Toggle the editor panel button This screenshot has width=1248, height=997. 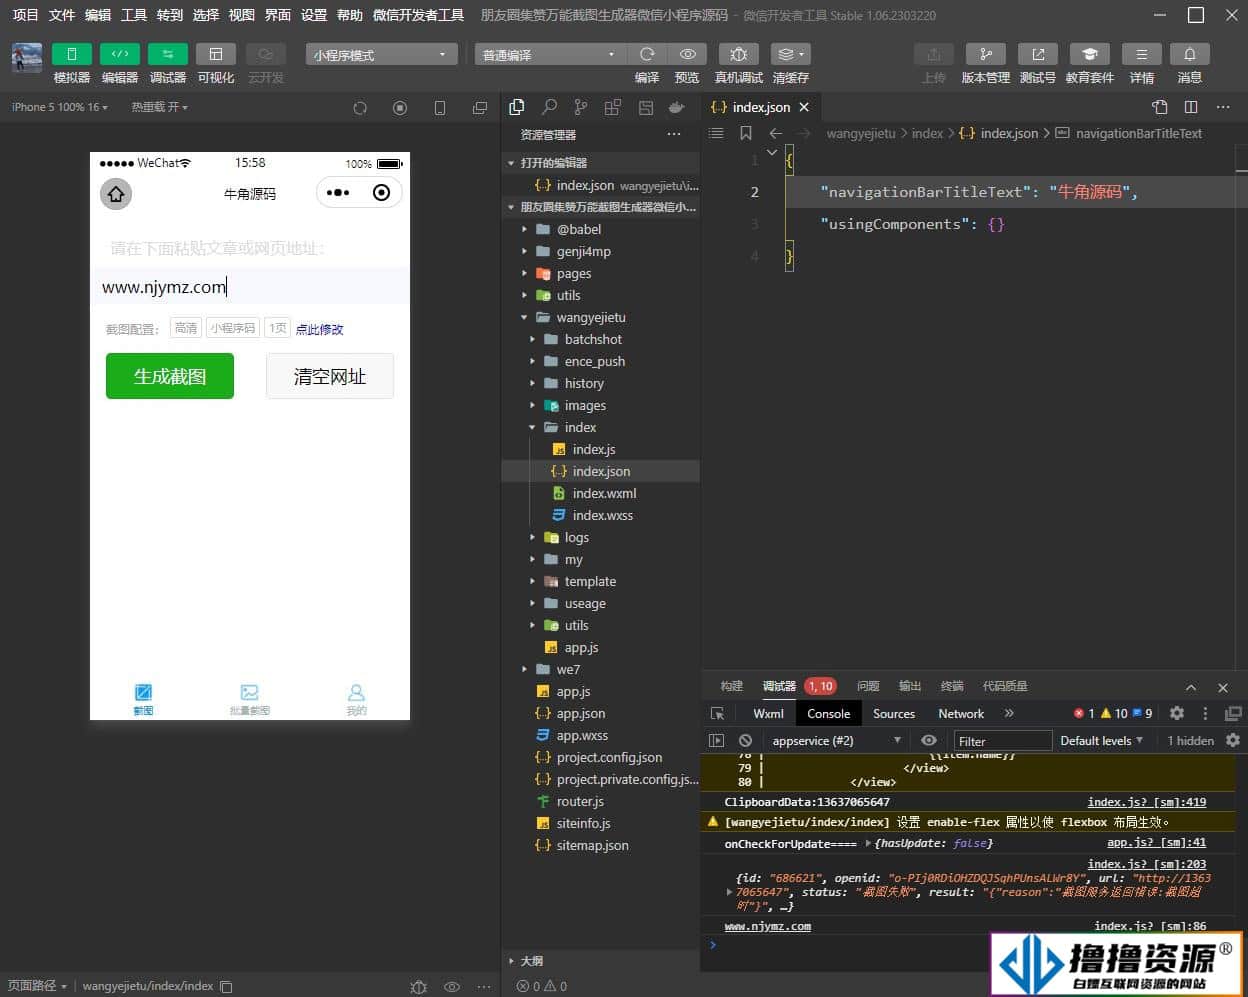pos(120,54)
